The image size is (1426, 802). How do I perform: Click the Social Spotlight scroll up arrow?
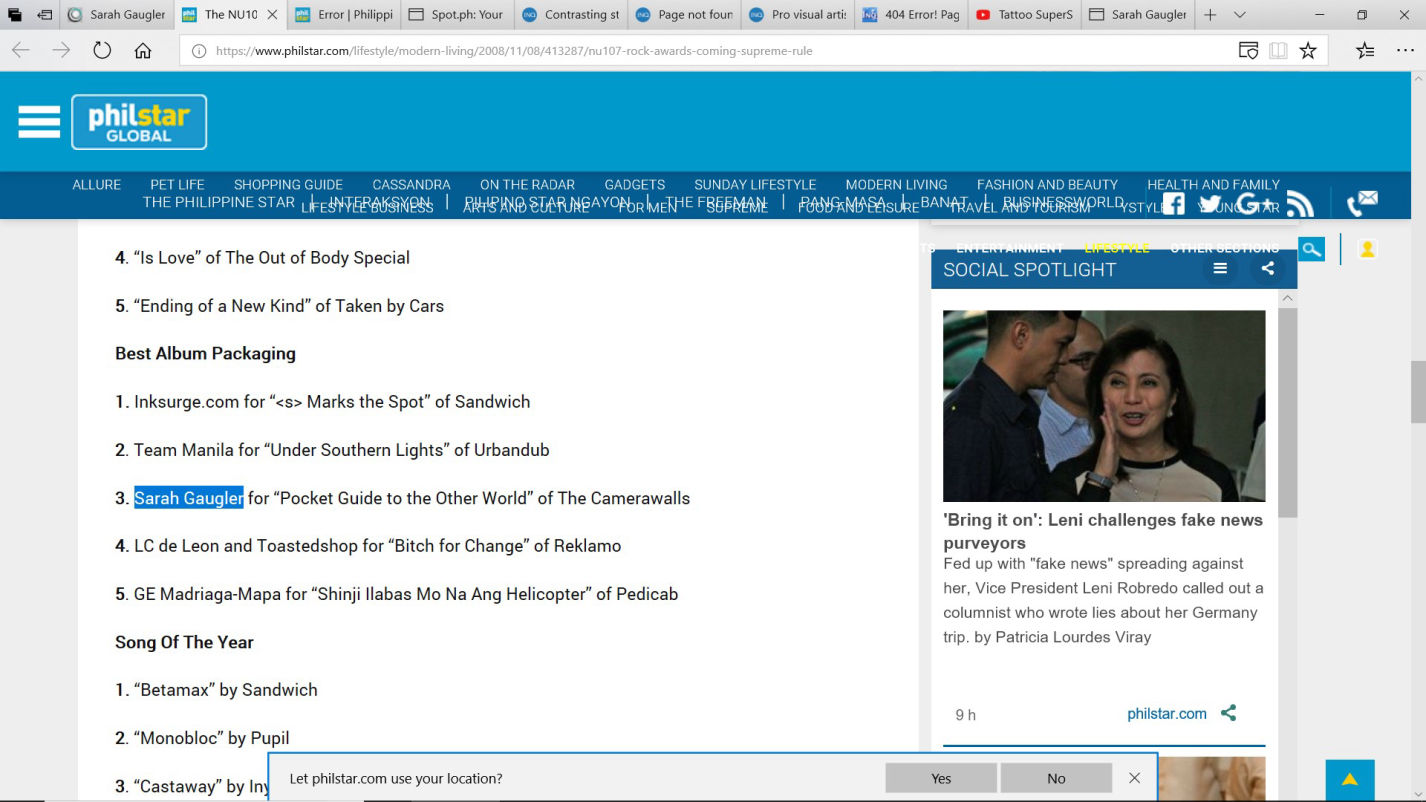point(1288,298)
